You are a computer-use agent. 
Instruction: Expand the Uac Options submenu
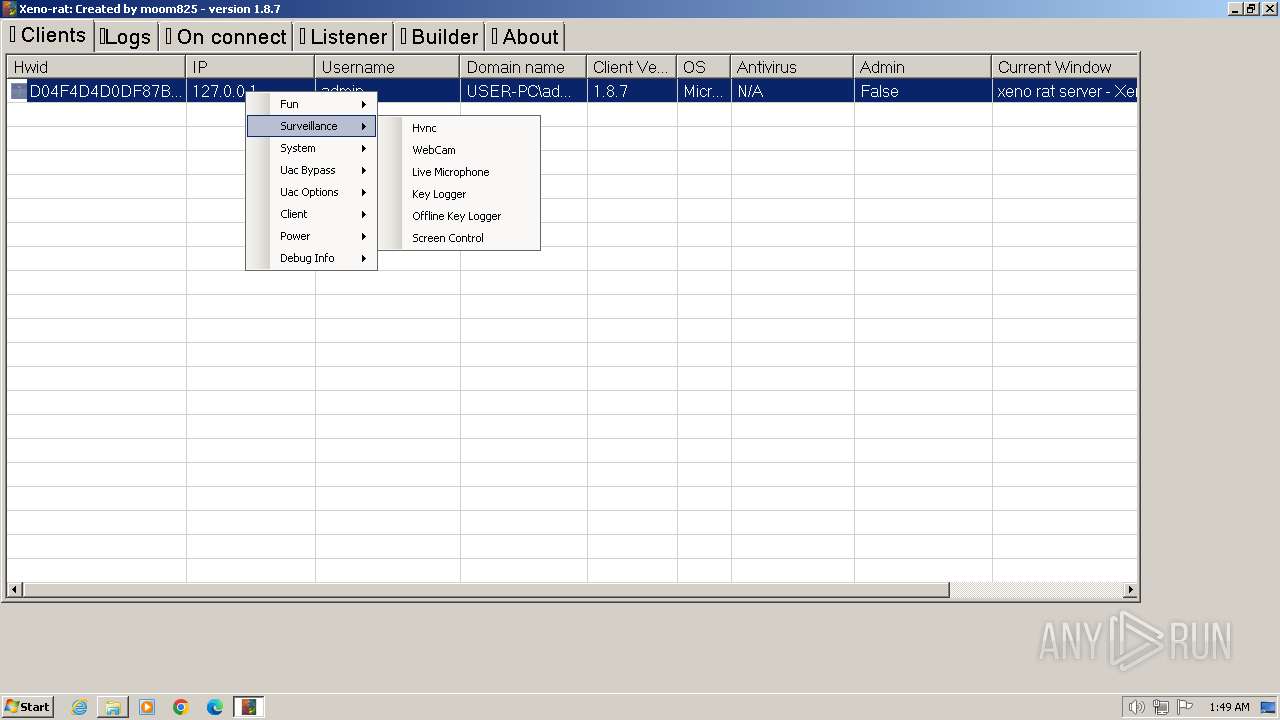[311, 192]
